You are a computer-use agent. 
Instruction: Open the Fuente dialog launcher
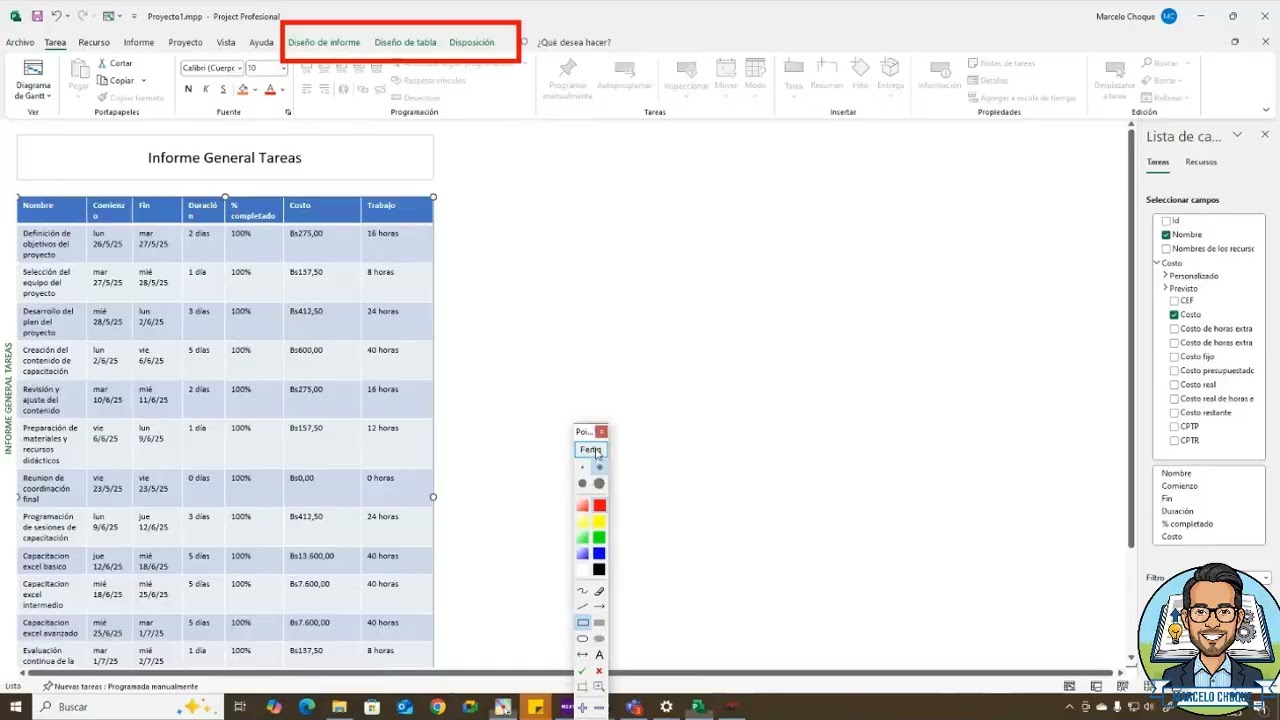288,112
